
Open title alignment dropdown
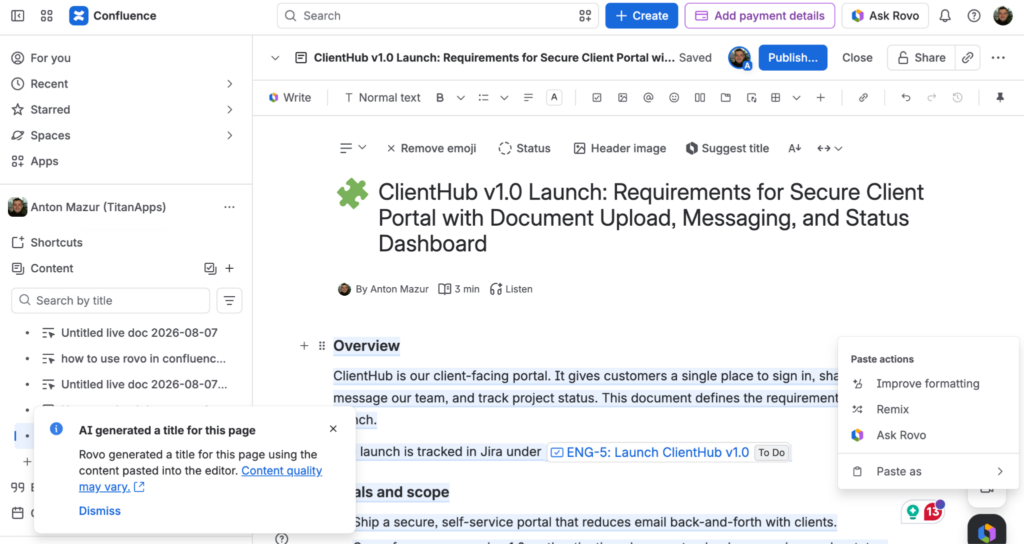353,148
